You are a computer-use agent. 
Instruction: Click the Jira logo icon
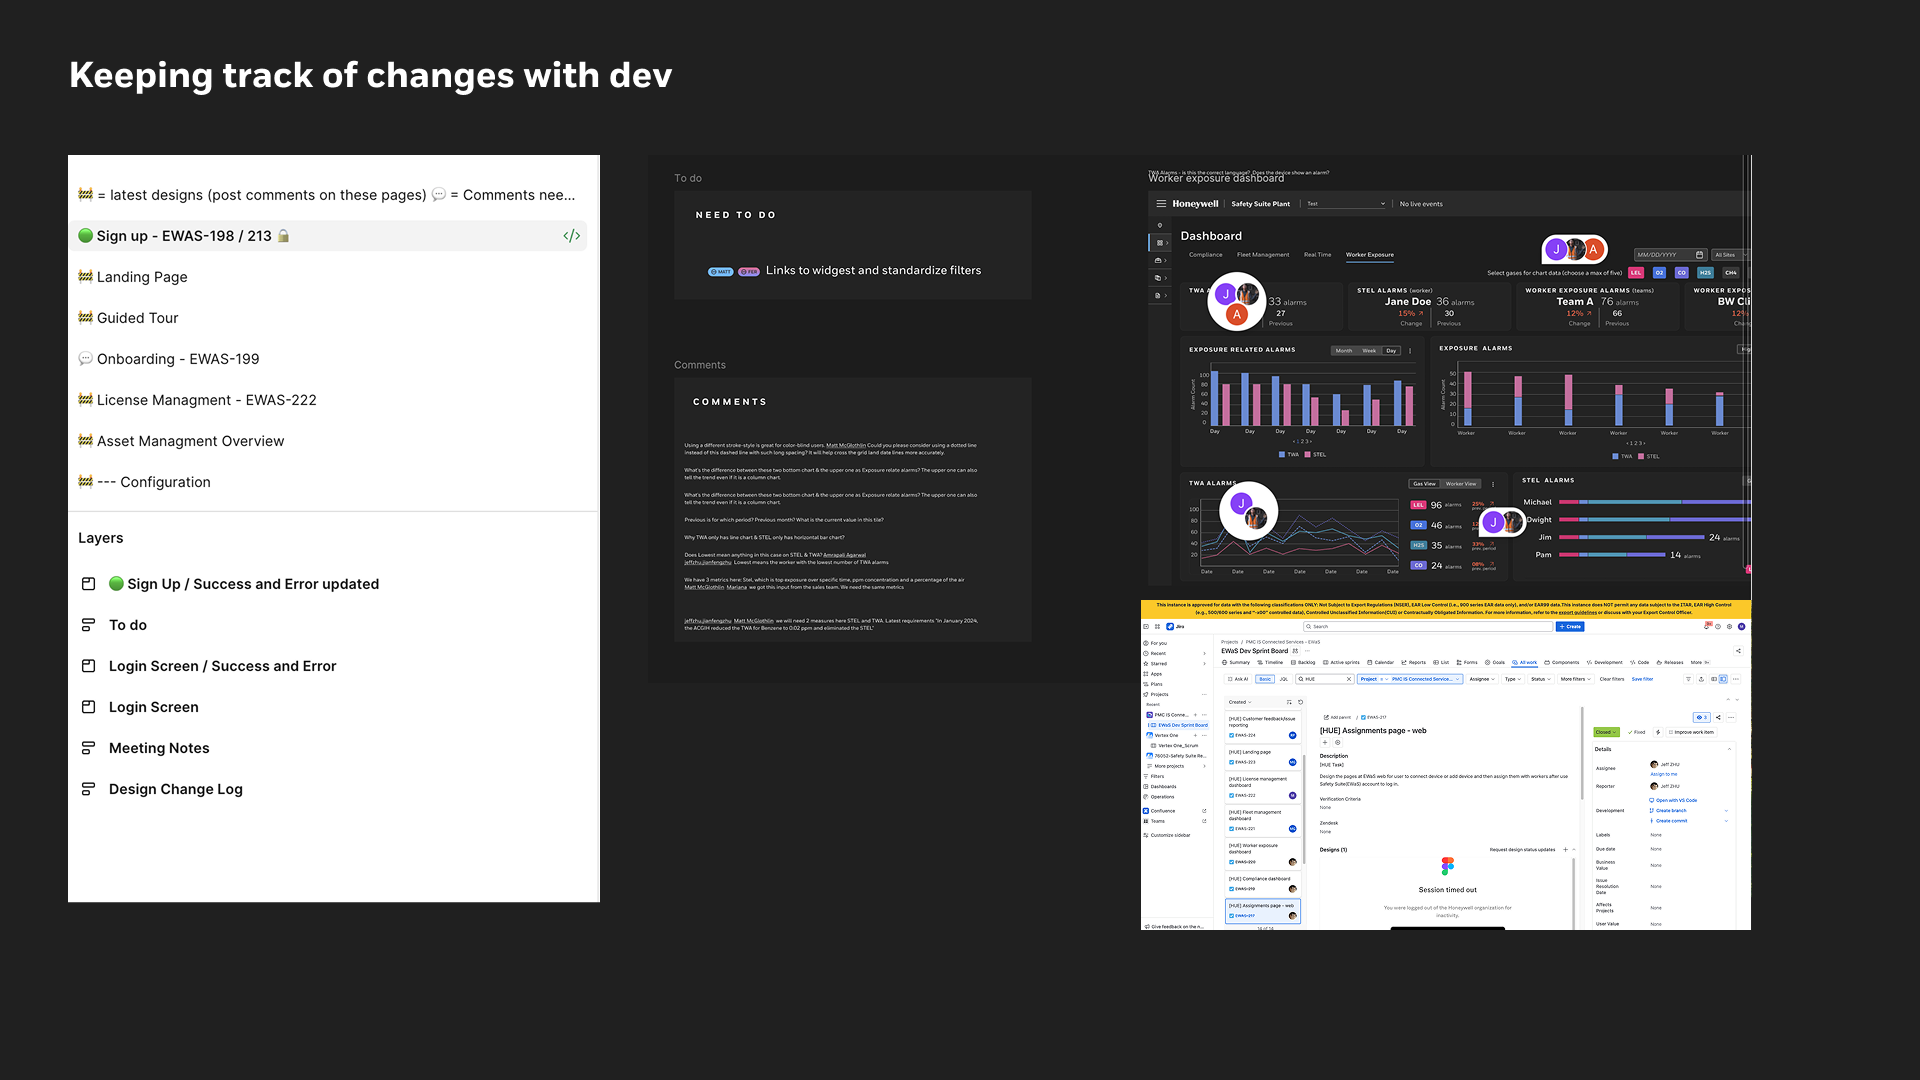(1171, 626)
